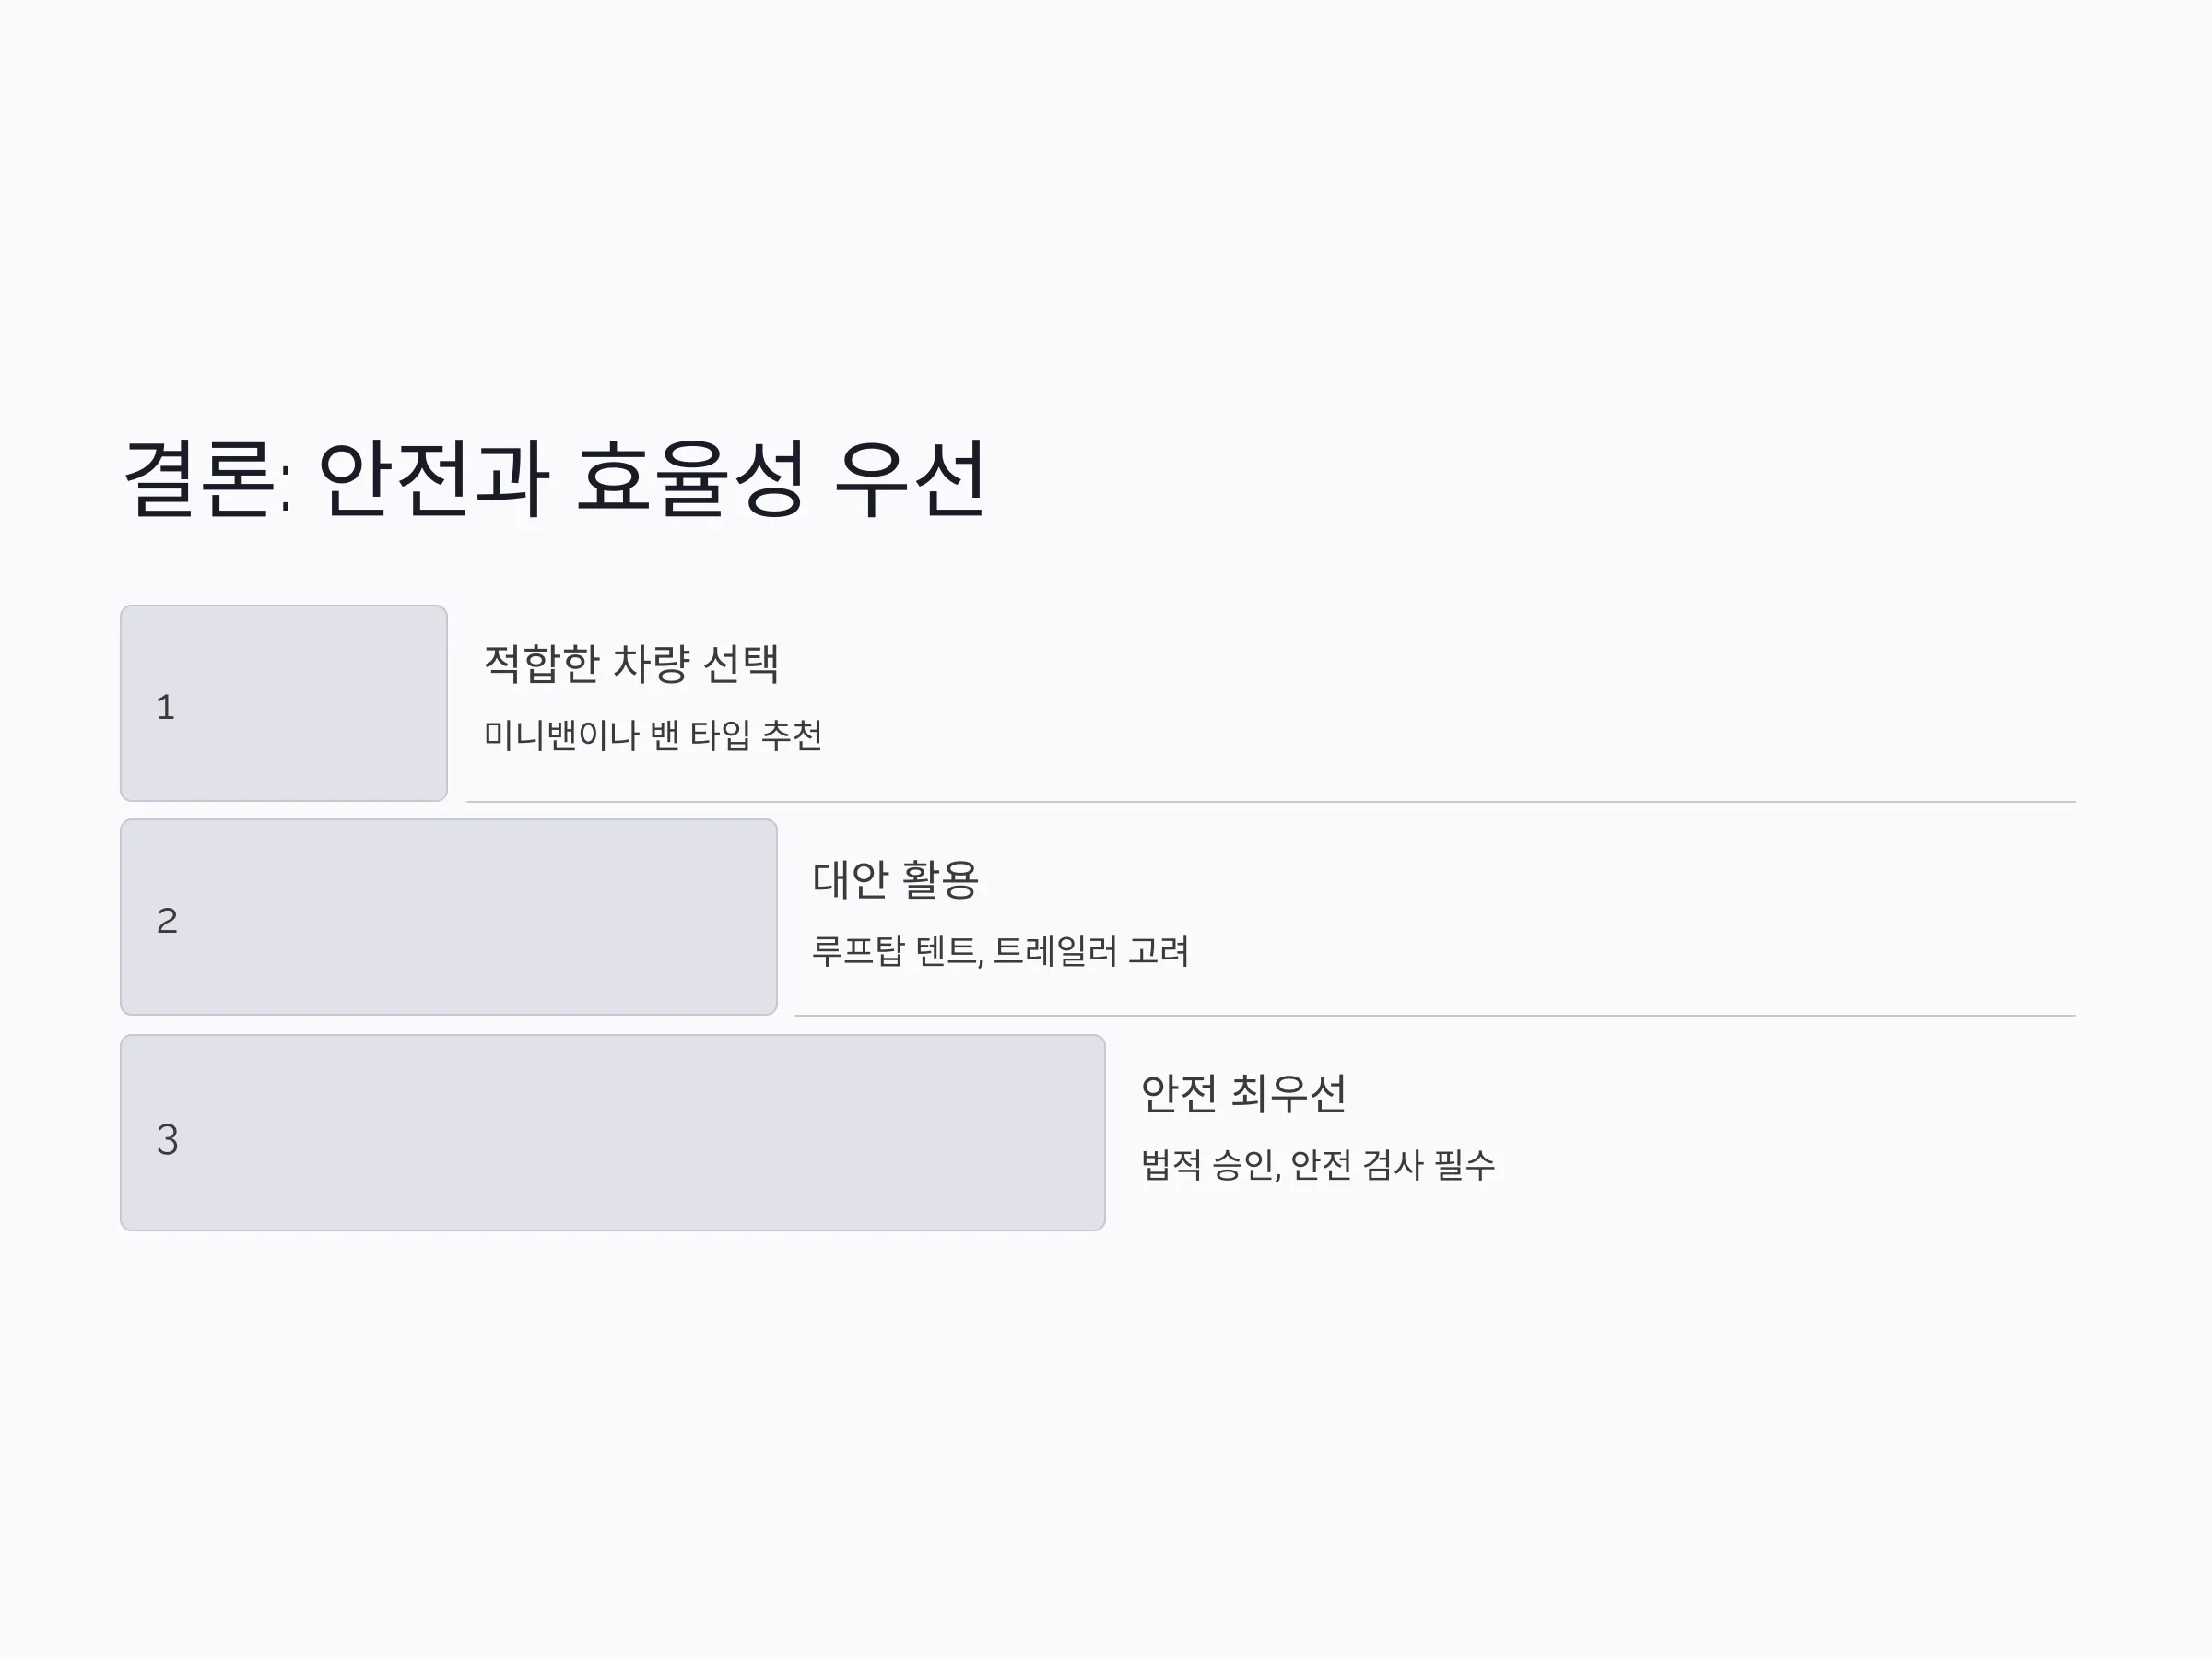Click the number 3 label
This screenshot has width=2212, height=1659.
pyautogui.click(x=167, y=1140)
